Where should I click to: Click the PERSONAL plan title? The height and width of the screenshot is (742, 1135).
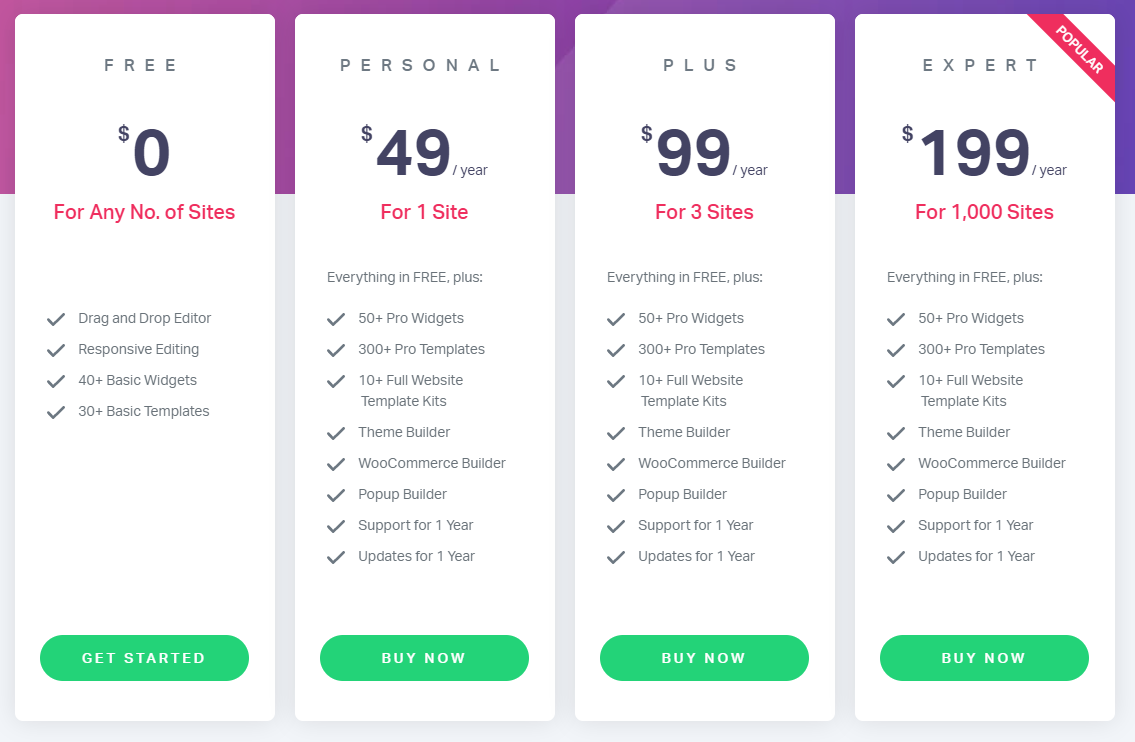(421, 65)
